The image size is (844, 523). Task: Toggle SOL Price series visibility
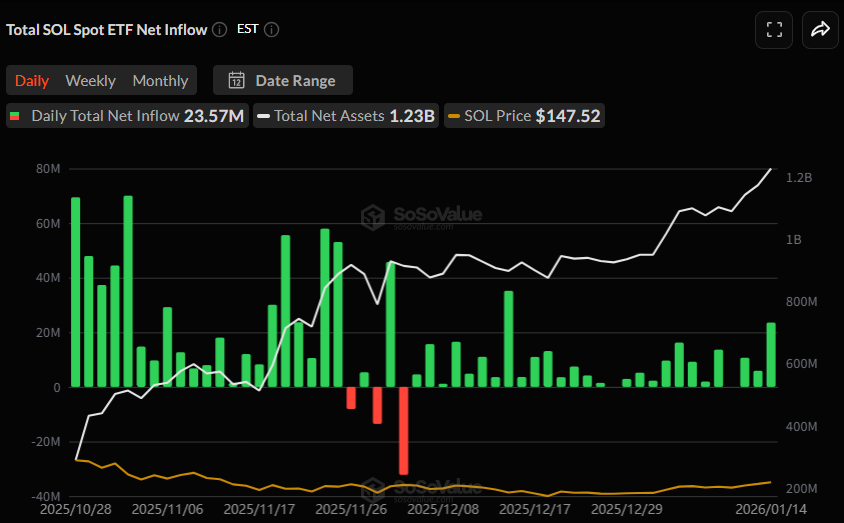pyautogui.click(x=525, y=116)
